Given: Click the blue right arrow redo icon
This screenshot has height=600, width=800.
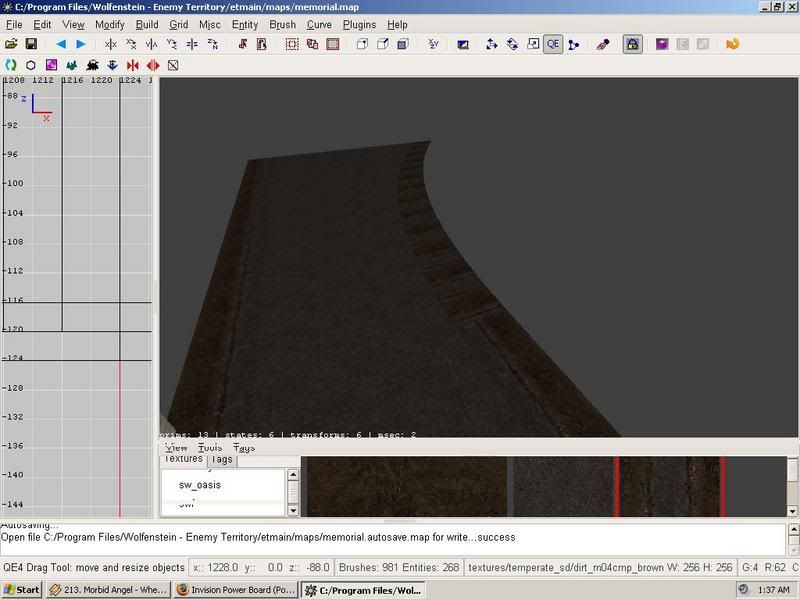Looking at the screenshot, I should (81, 44).
